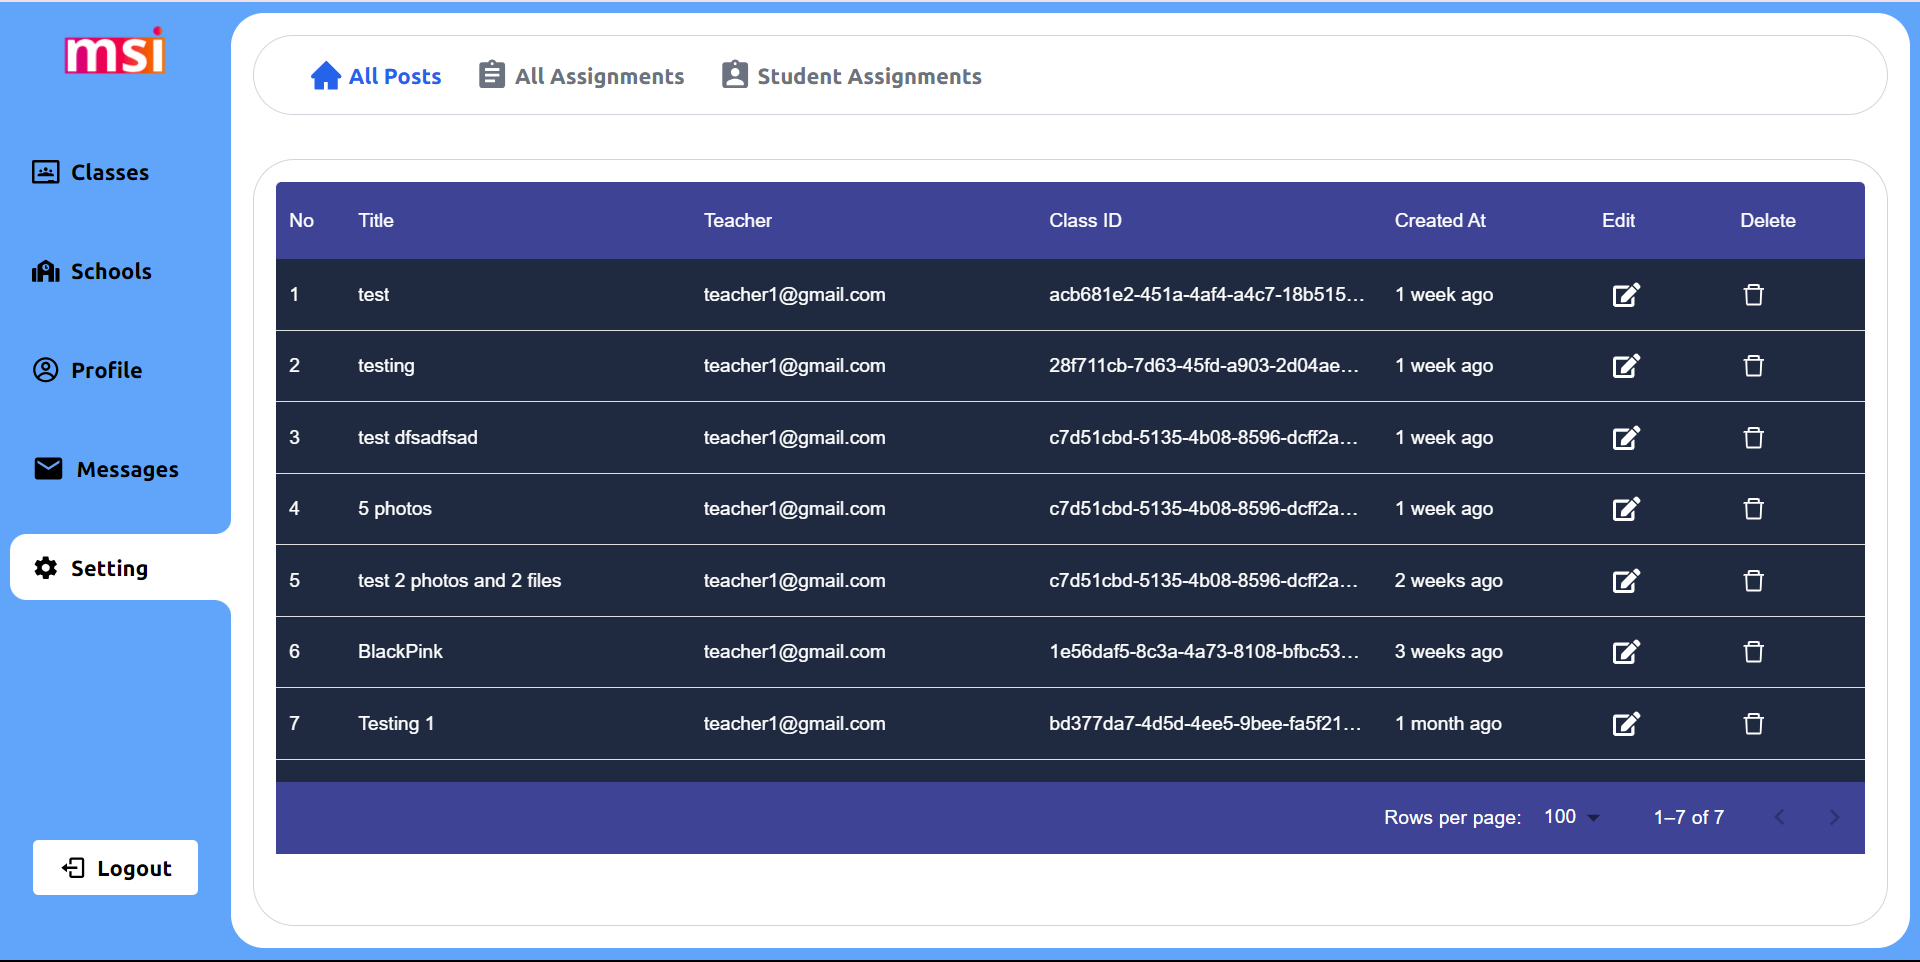Edit the post titled test

tap(1626, 295)
